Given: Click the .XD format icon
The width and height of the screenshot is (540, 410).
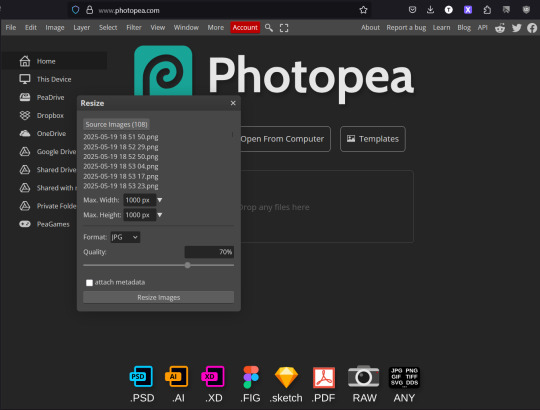Looking at the screenshot, I should (213, 376).
